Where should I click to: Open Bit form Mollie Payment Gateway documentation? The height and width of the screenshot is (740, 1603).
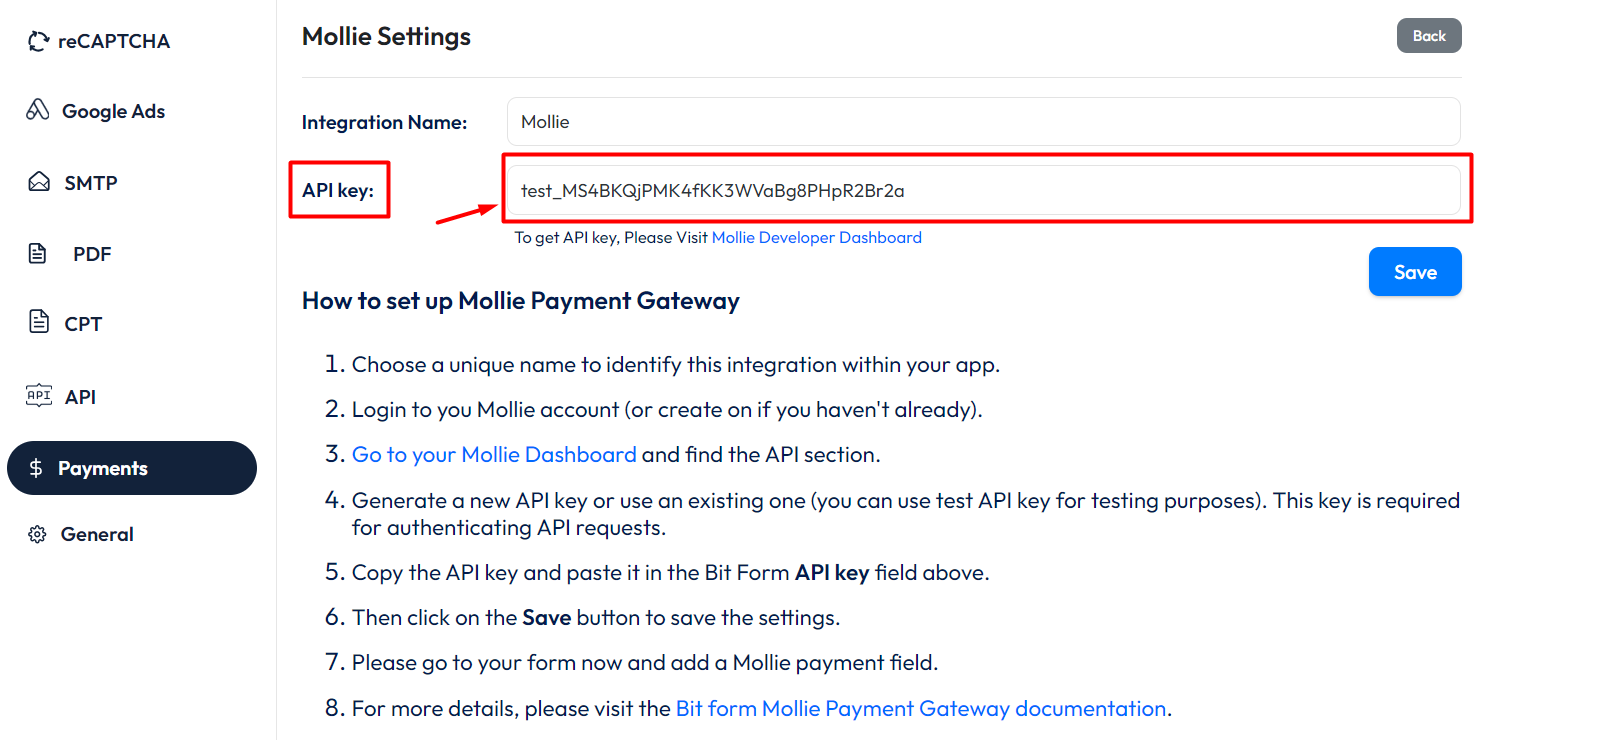pos(920,709)
